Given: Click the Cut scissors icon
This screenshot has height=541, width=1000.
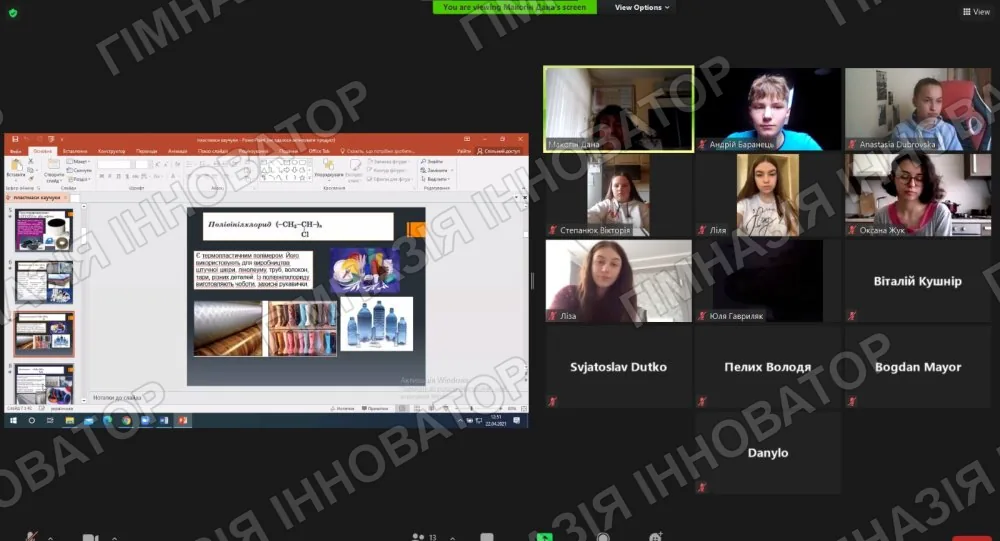Looking at the screenshot, I should (x=31, y=162).
